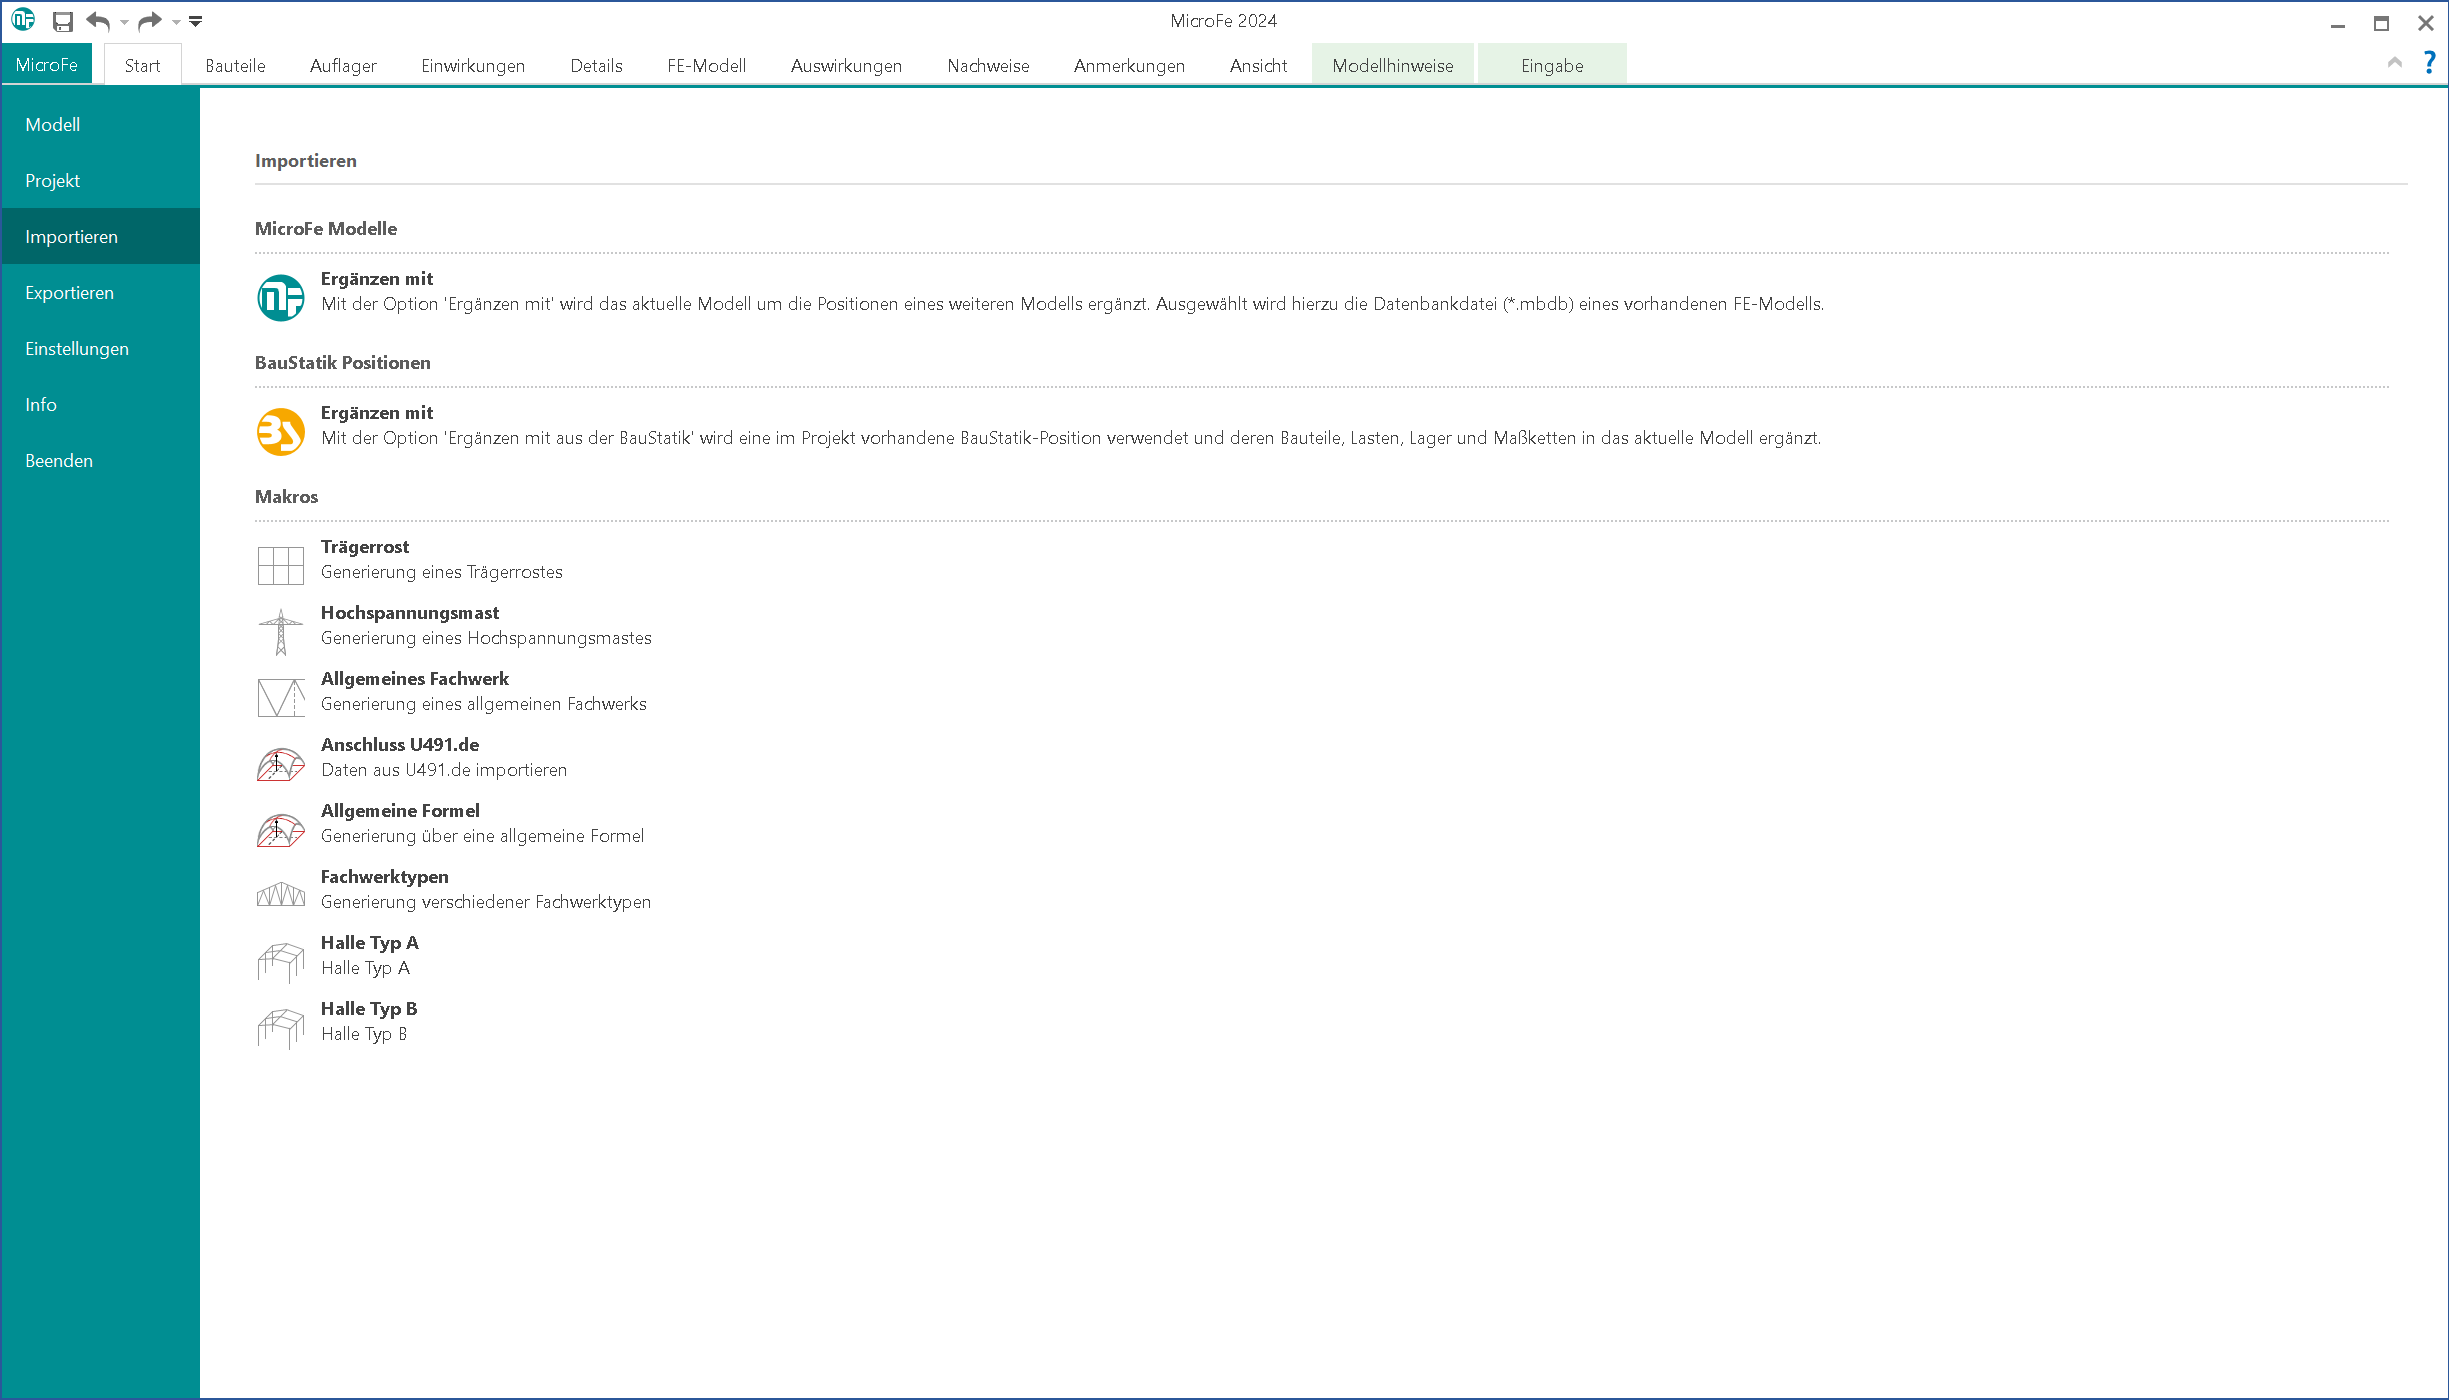Open Einstellungen from the sidebar menu
2449x1400 pixels.
(x=77, y=349)
